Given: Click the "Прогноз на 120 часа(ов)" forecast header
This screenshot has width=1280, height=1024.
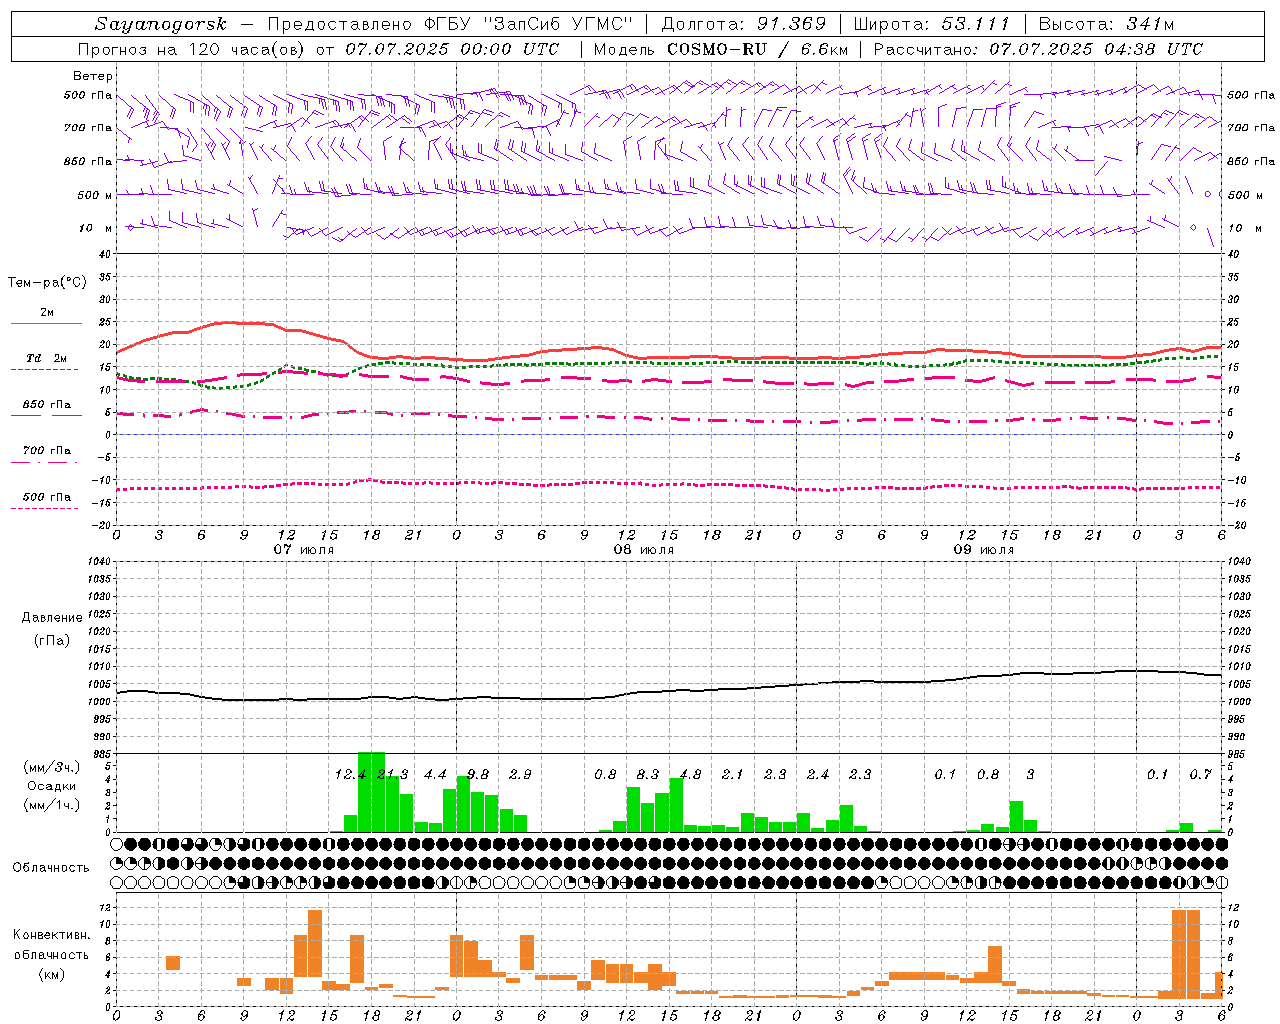Looking at the screenshot, I should pos(192,49).
